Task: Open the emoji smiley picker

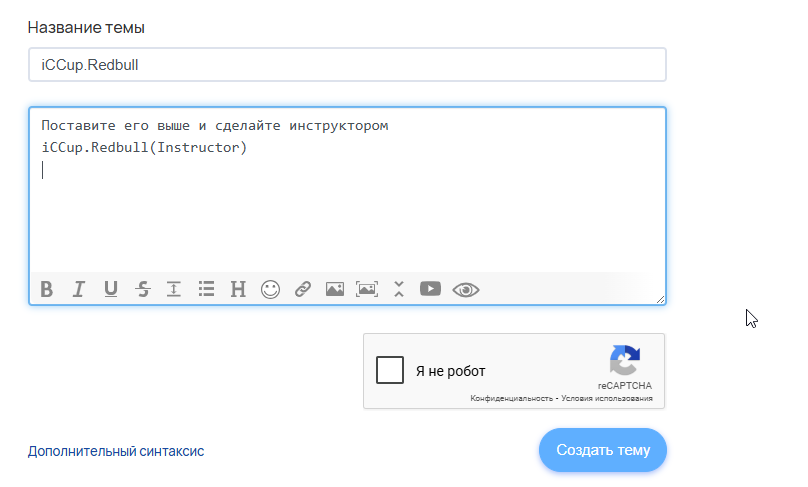Action: pyautogui.click(x=270, y=289)
